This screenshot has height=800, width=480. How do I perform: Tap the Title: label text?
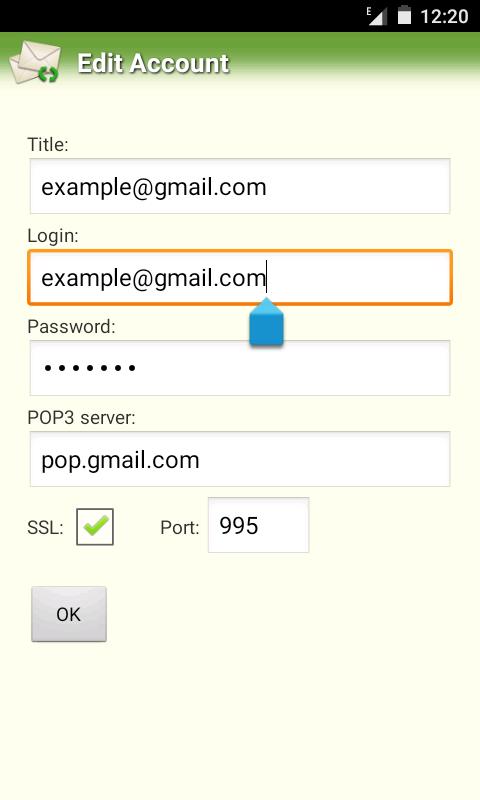coord(47,144)
